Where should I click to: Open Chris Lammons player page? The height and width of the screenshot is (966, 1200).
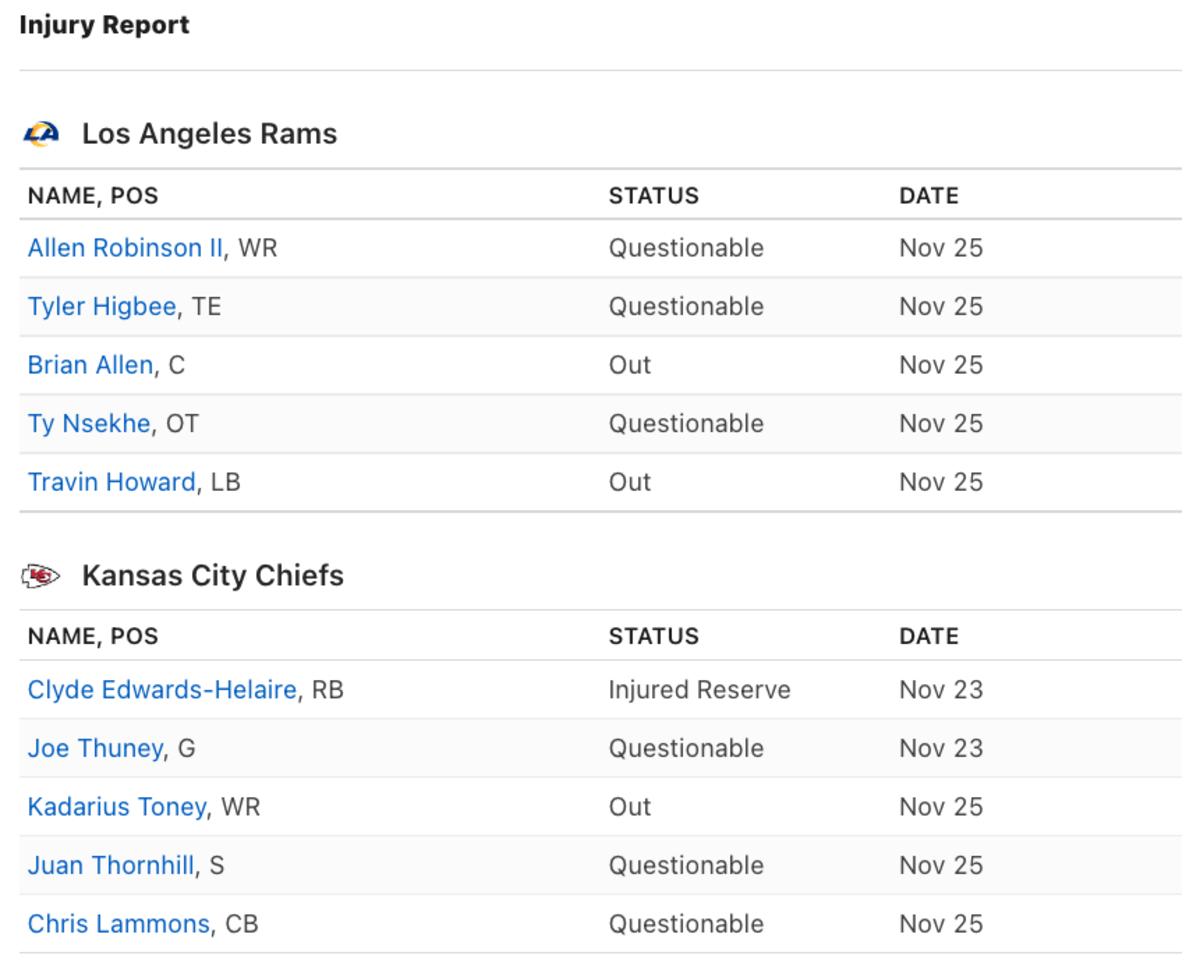pos(118,924)
